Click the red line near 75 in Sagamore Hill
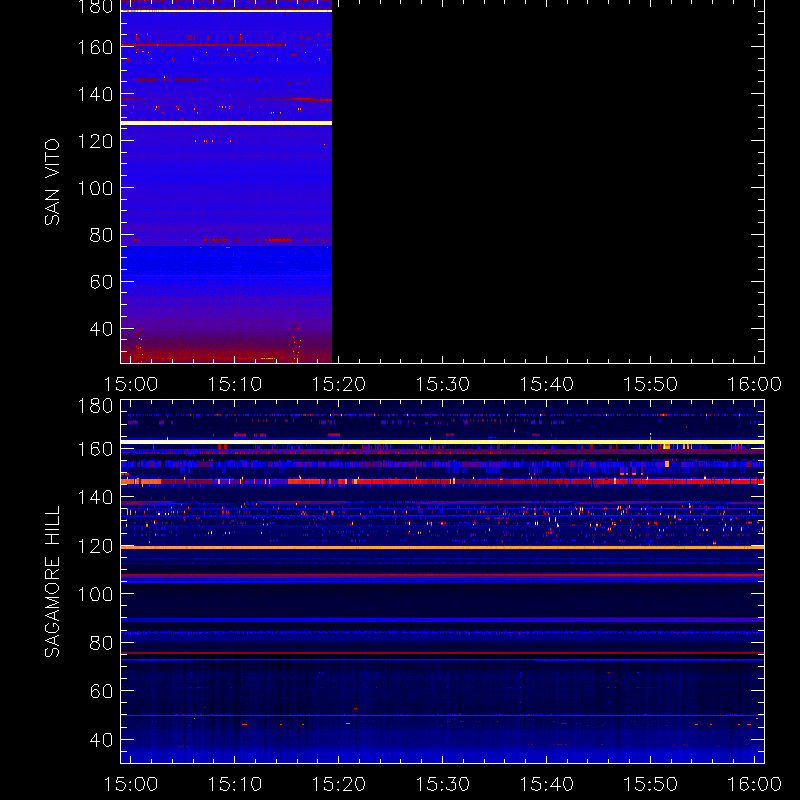The image size is (800, 800). pos(442,653)
